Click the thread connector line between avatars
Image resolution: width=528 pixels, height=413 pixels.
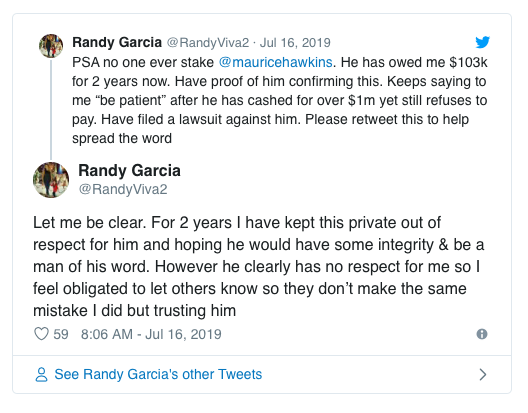(x=51, y=110)
